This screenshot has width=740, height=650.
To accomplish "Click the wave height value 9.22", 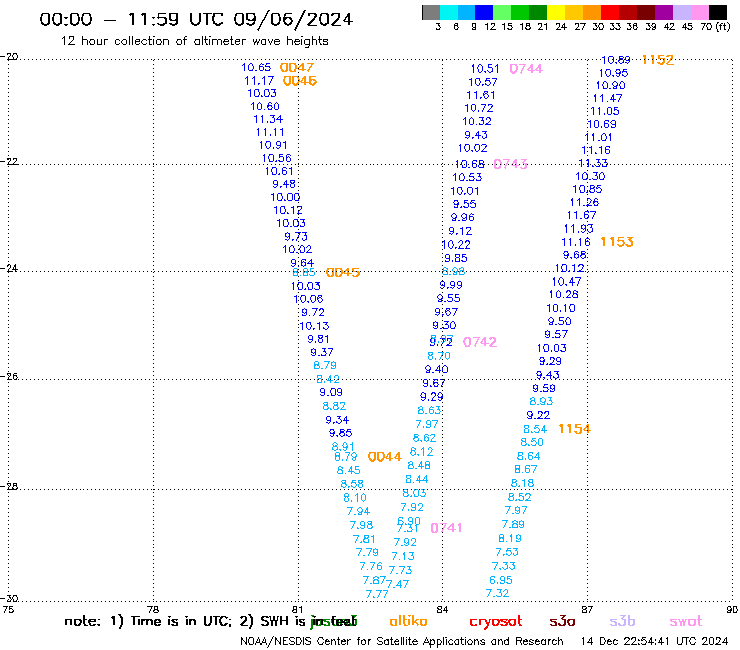I will pyautogui.click(x=538, y=415).
